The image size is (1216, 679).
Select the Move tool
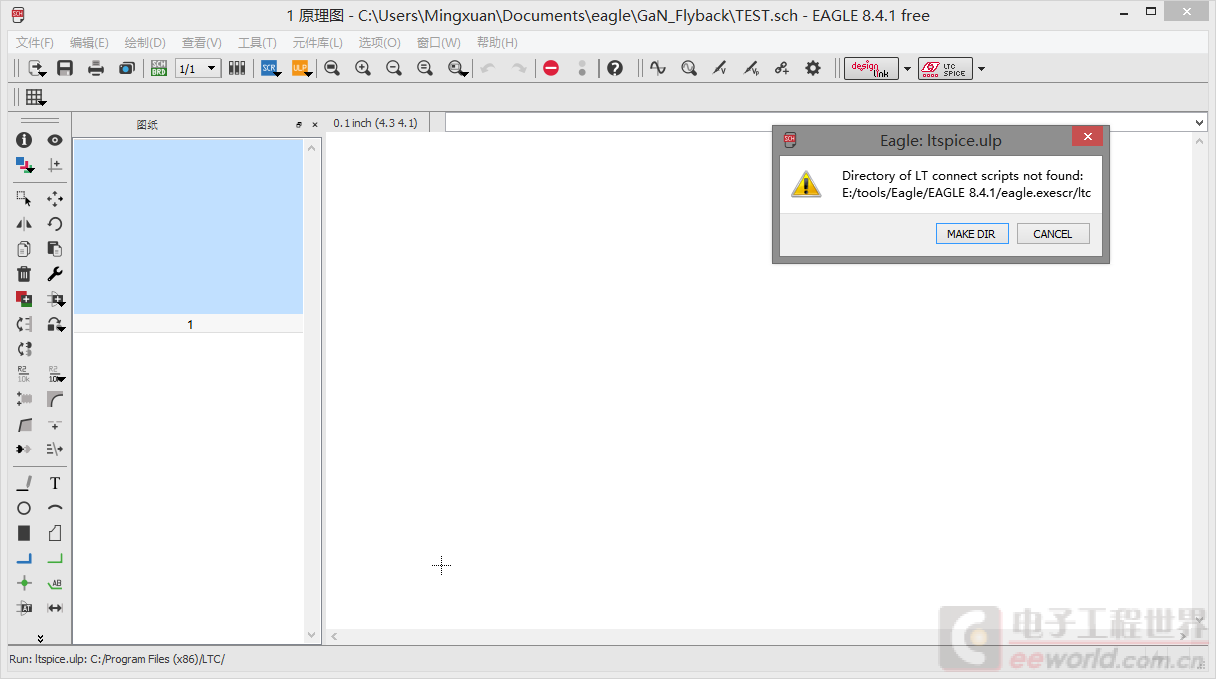point(55,199)
